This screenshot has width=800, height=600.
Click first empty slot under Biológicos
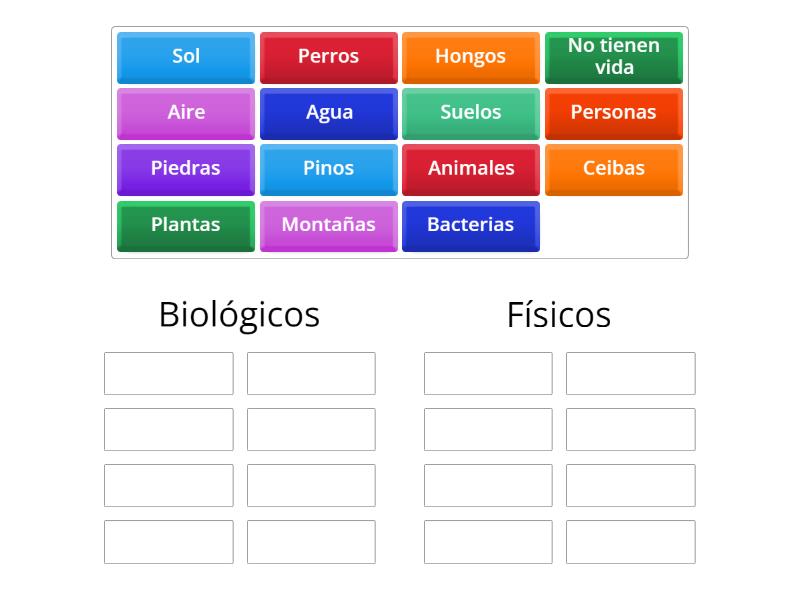(x=169, y=373)
